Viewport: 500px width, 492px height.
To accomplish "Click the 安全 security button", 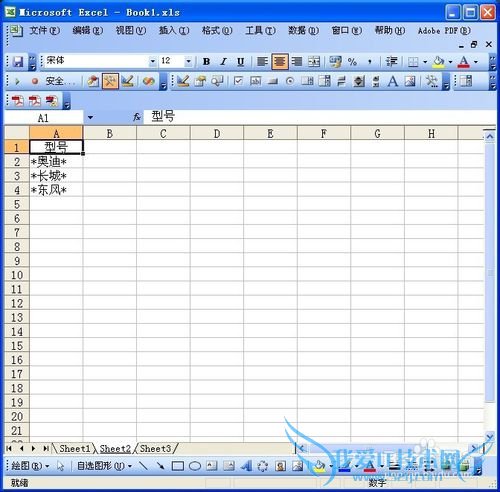I will [x=60, y=81].
